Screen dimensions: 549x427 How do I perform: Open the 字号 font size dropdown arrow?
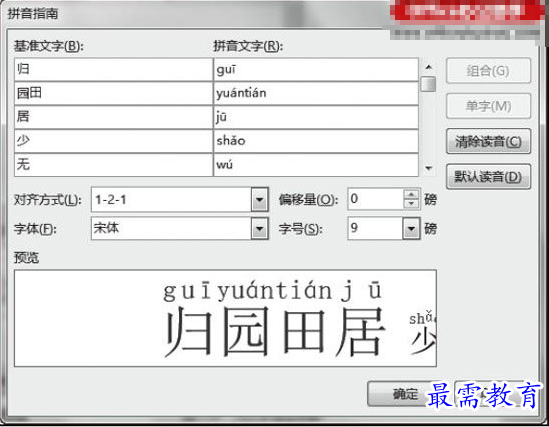click(411, 229)
